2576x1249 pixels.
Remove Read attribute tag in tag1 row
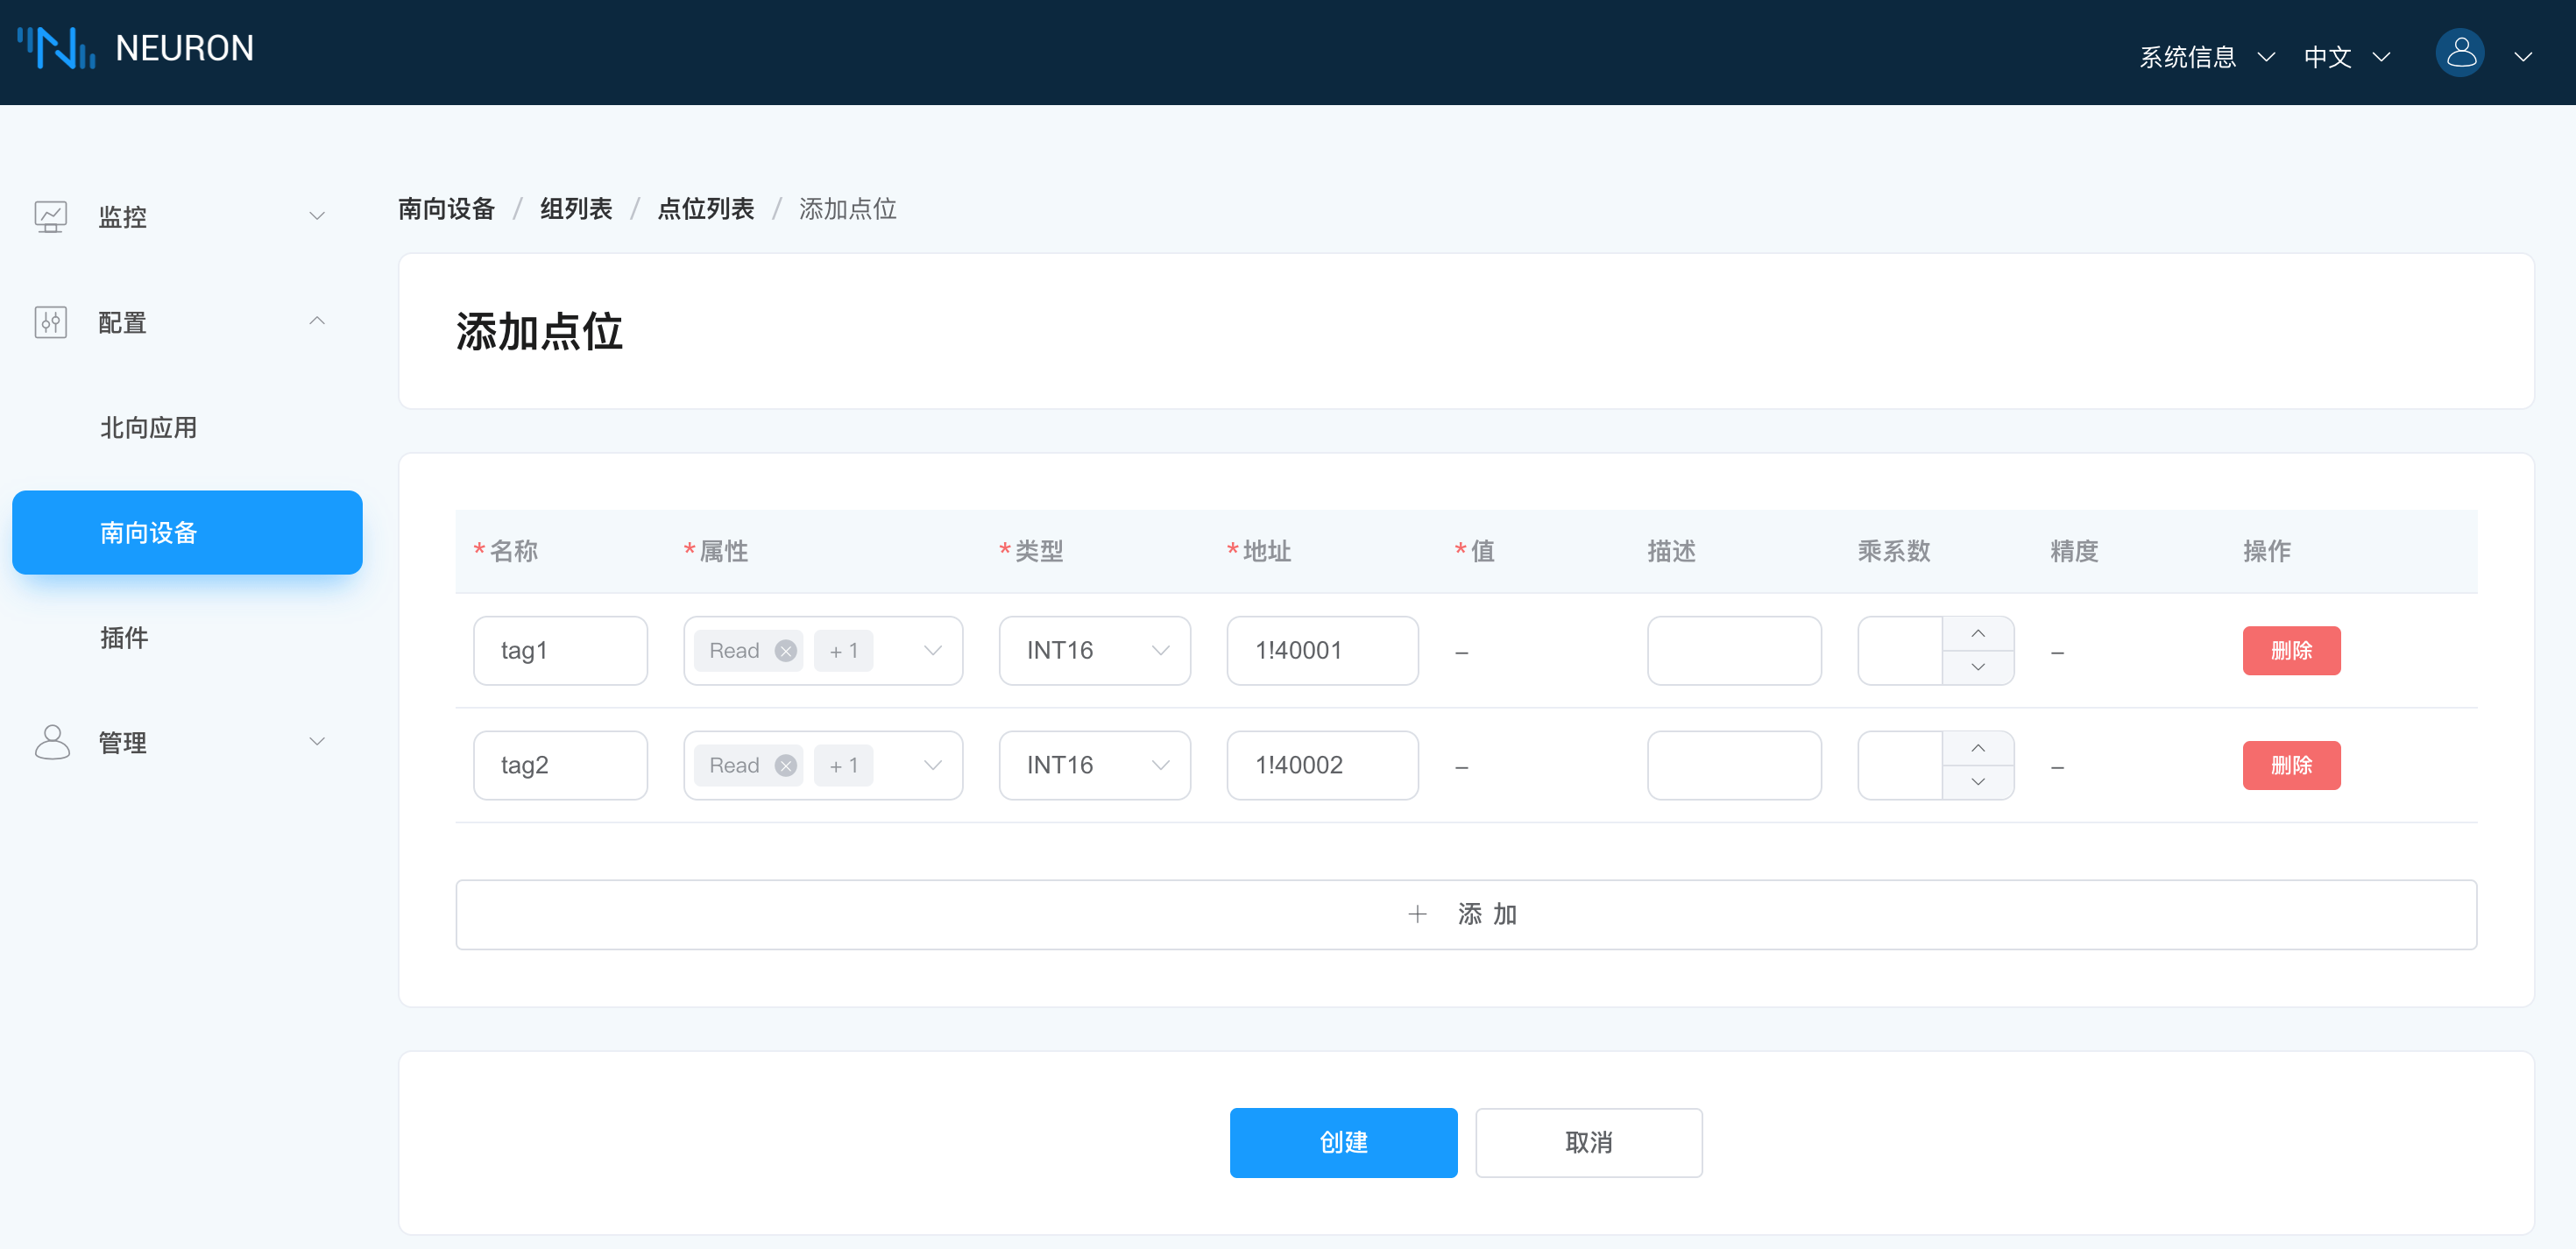click(786, 651)
